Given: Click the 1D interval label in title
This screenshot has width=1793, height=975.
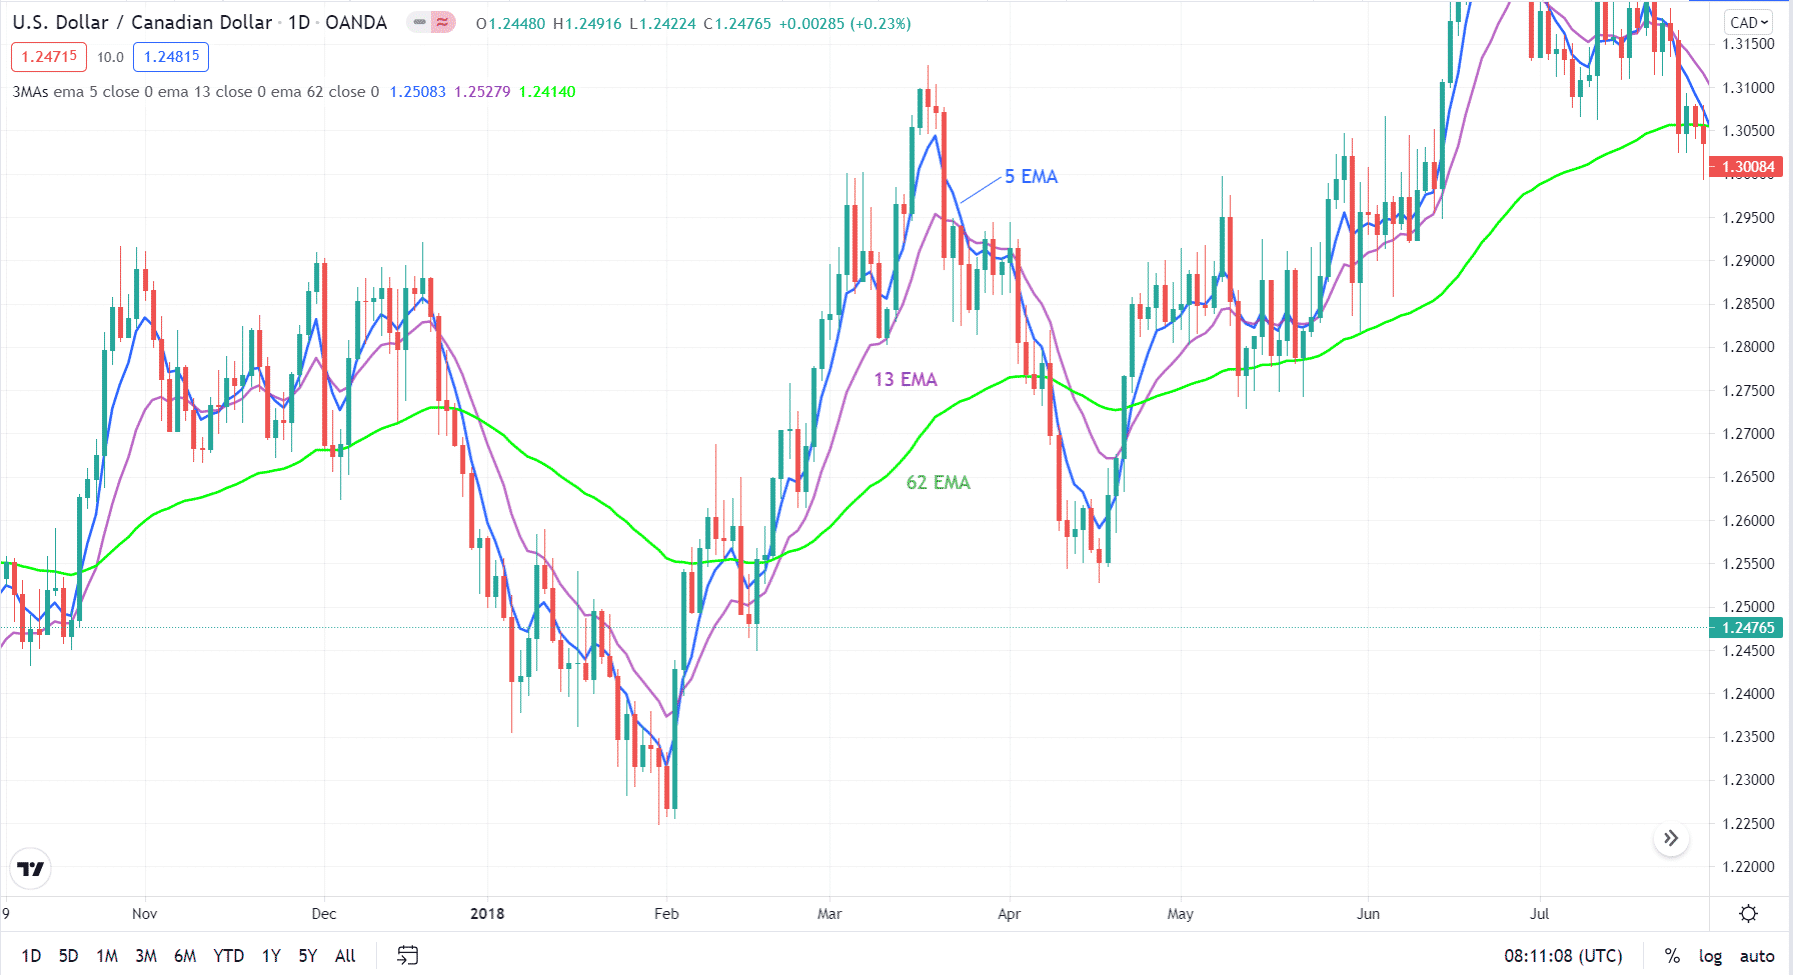Looking at the screenshot, I should [x=299, y=22].
